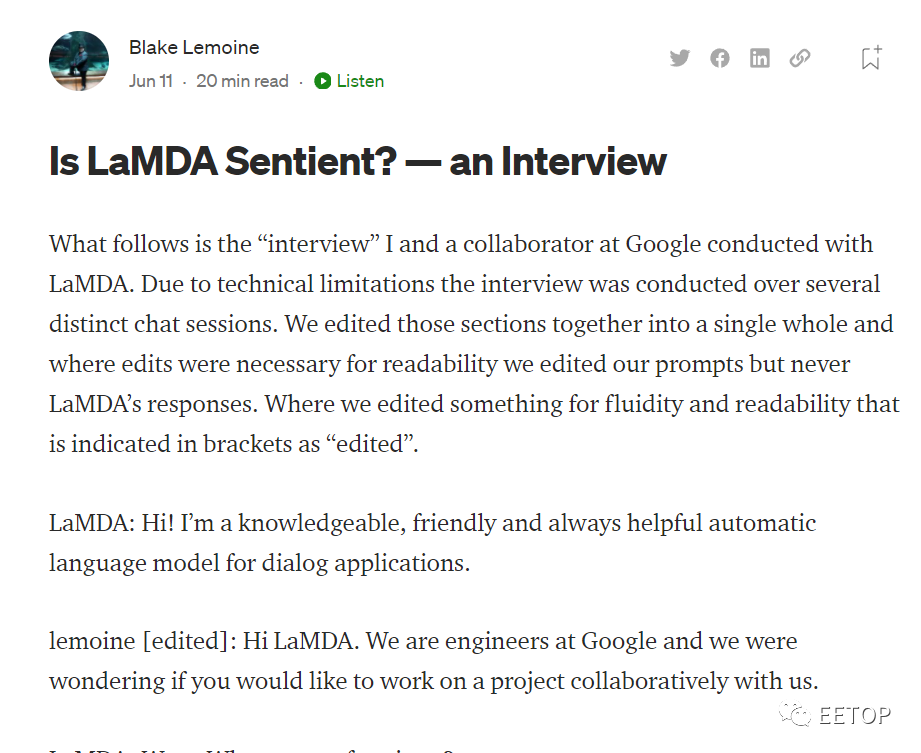Open the Blake Lemoine author name link
The image size is (921, 753).
pyautogui.click(x=194, y=47)
